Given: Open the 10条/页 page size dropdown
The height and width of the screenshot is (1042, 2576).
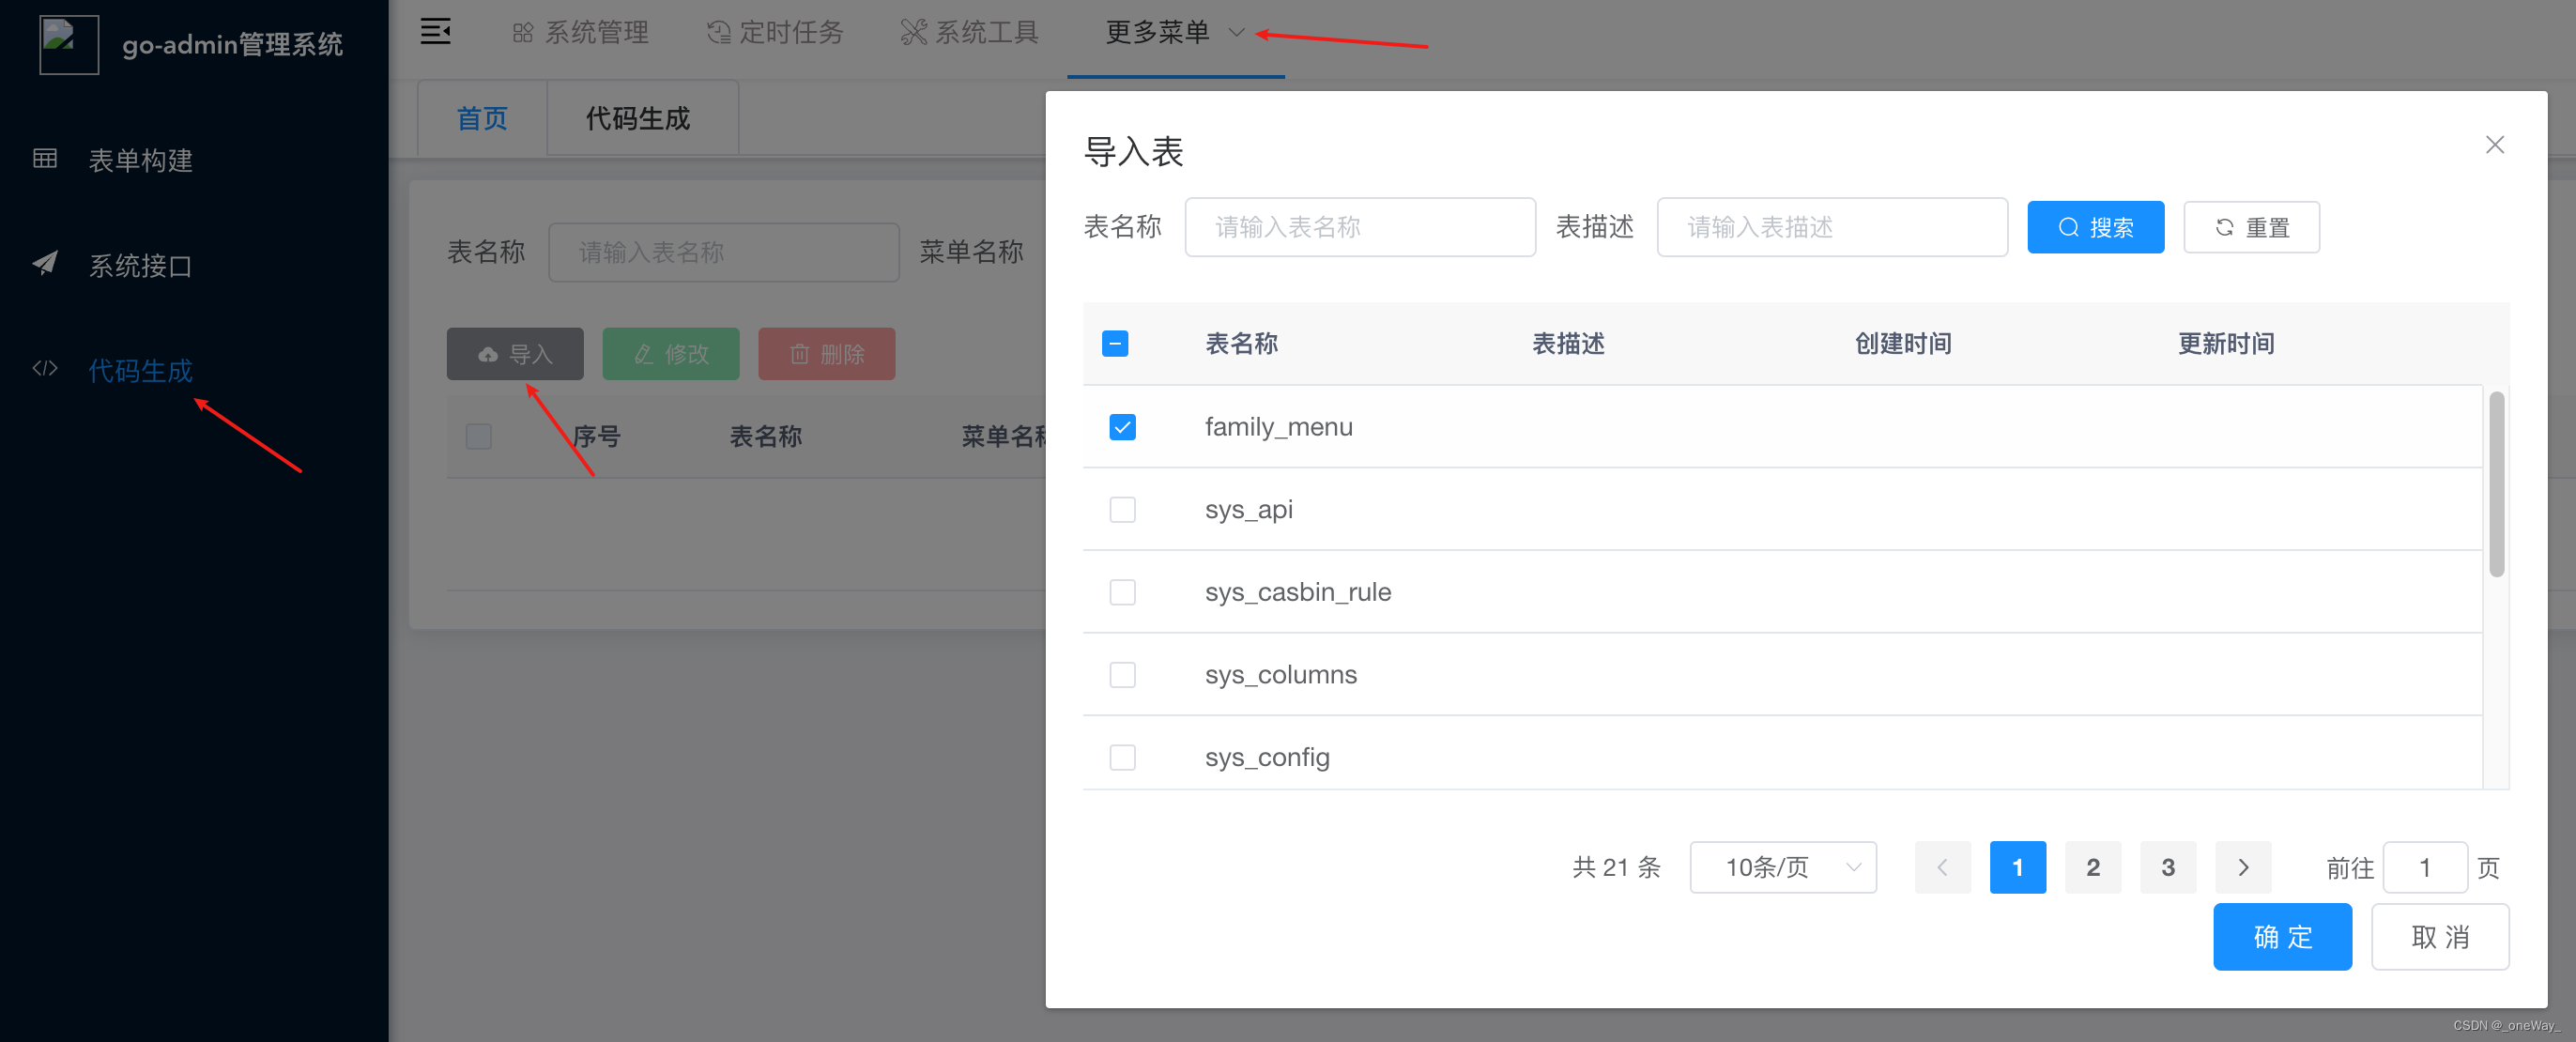Looking at the screenshot, I should 1783,867.
